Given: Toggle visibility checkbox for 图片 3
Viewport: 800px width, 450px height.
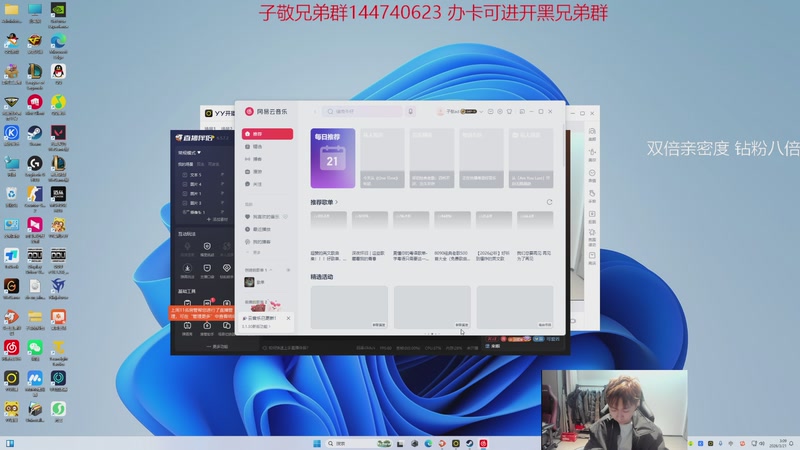Looking at the screenshot, I should point(185,203).
